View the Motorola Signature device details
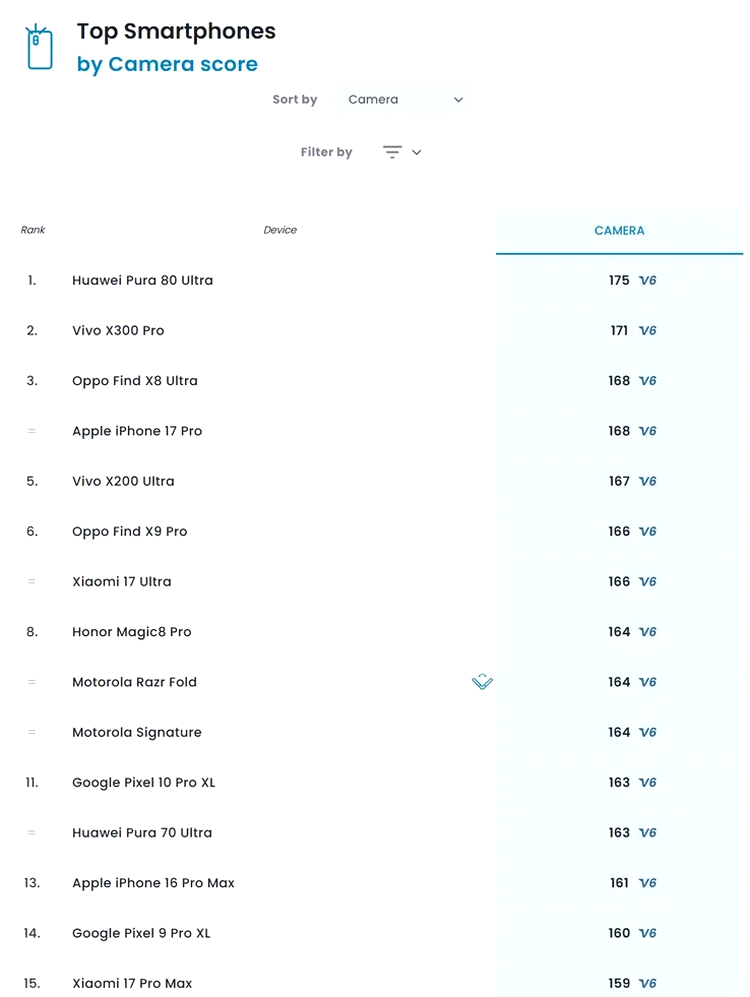This screenshot has width=750, height=997. pyautogui.click(x=136, y=732)
